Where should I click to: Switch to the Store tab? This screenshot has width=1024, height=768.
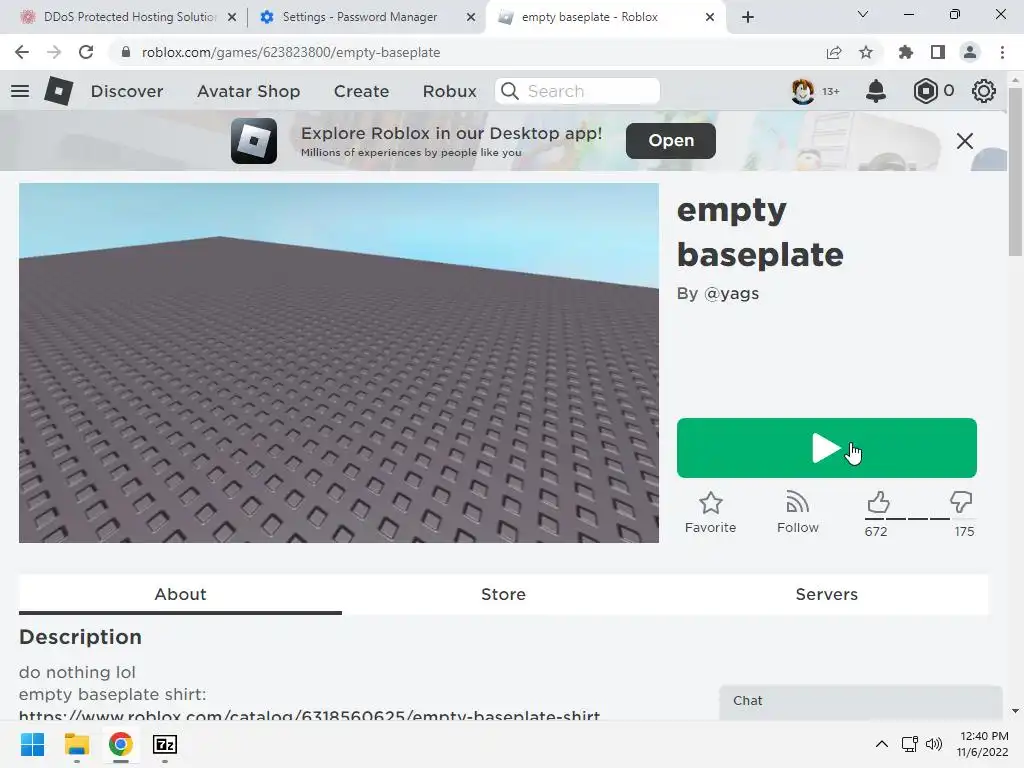pyautogui.click(x=503, y=594)
